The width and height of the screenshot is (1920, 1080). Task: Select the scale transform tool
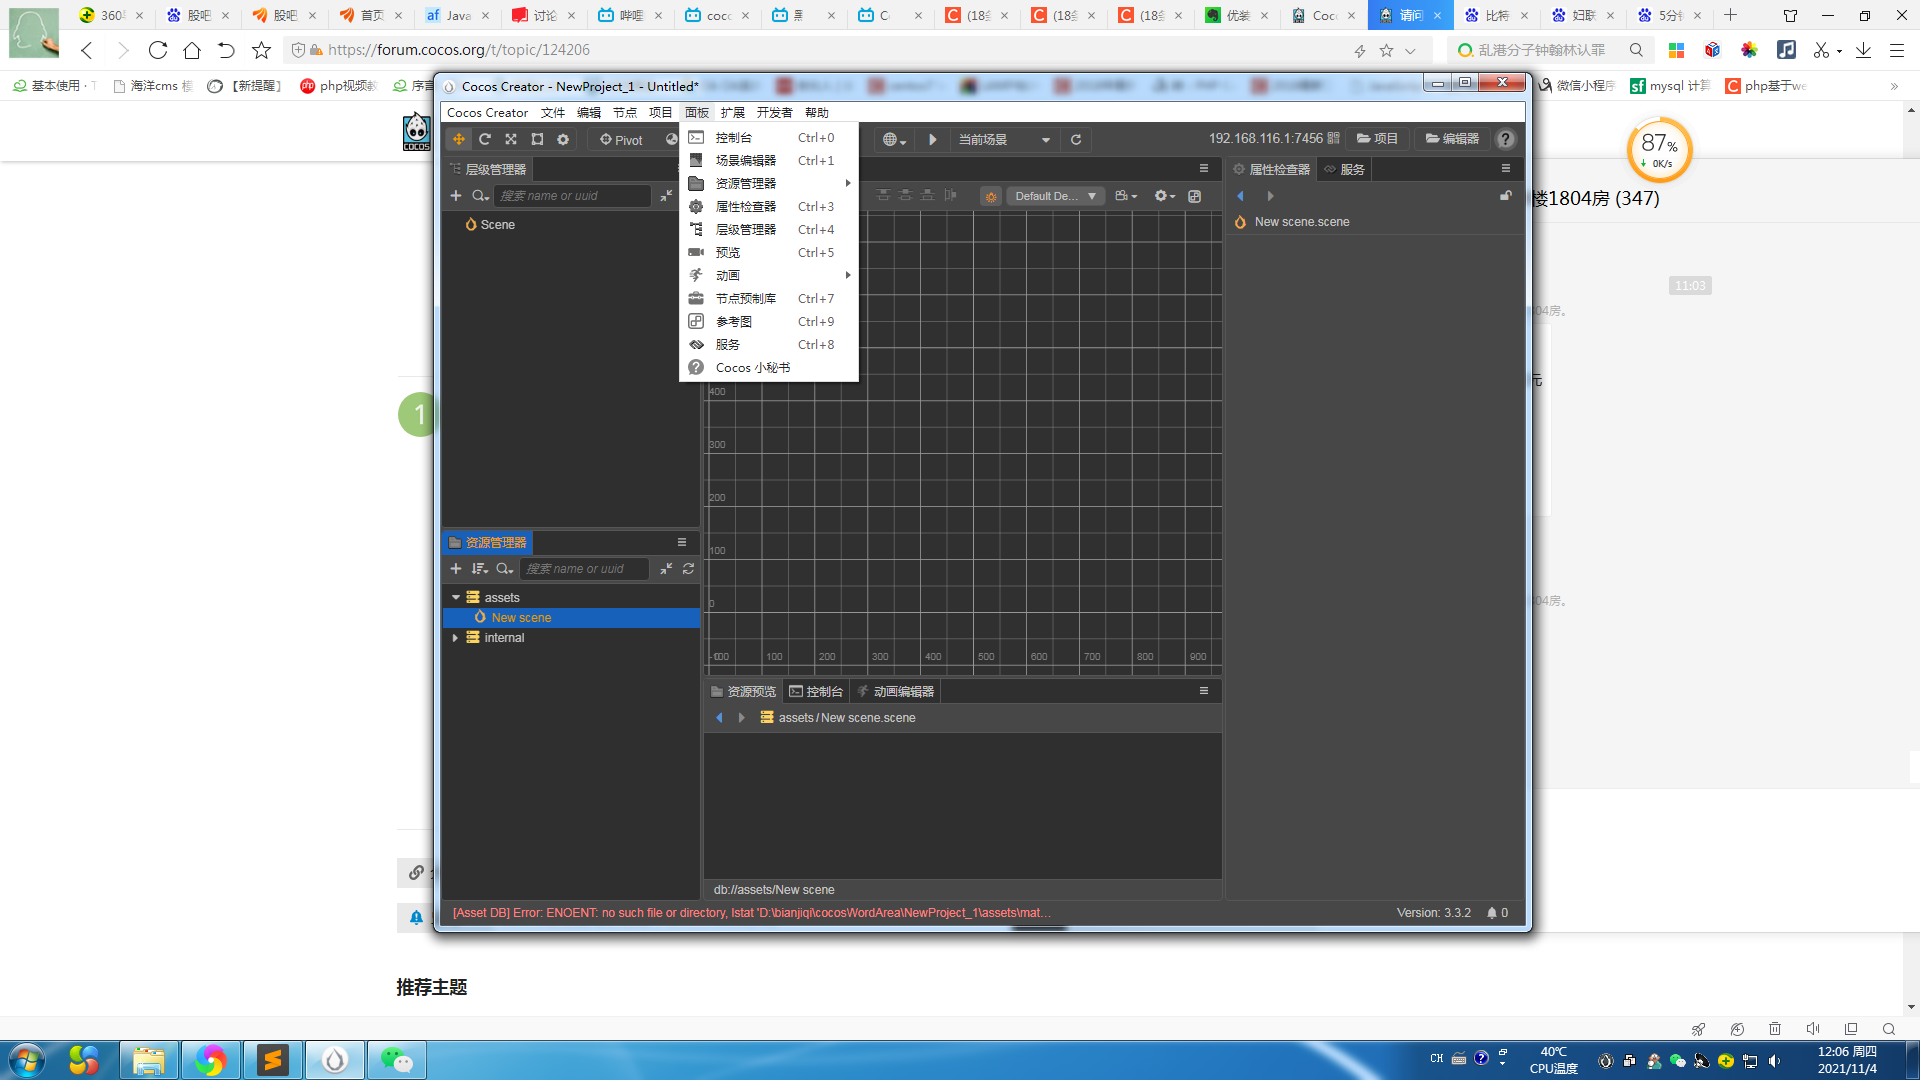tap(511, 140)
